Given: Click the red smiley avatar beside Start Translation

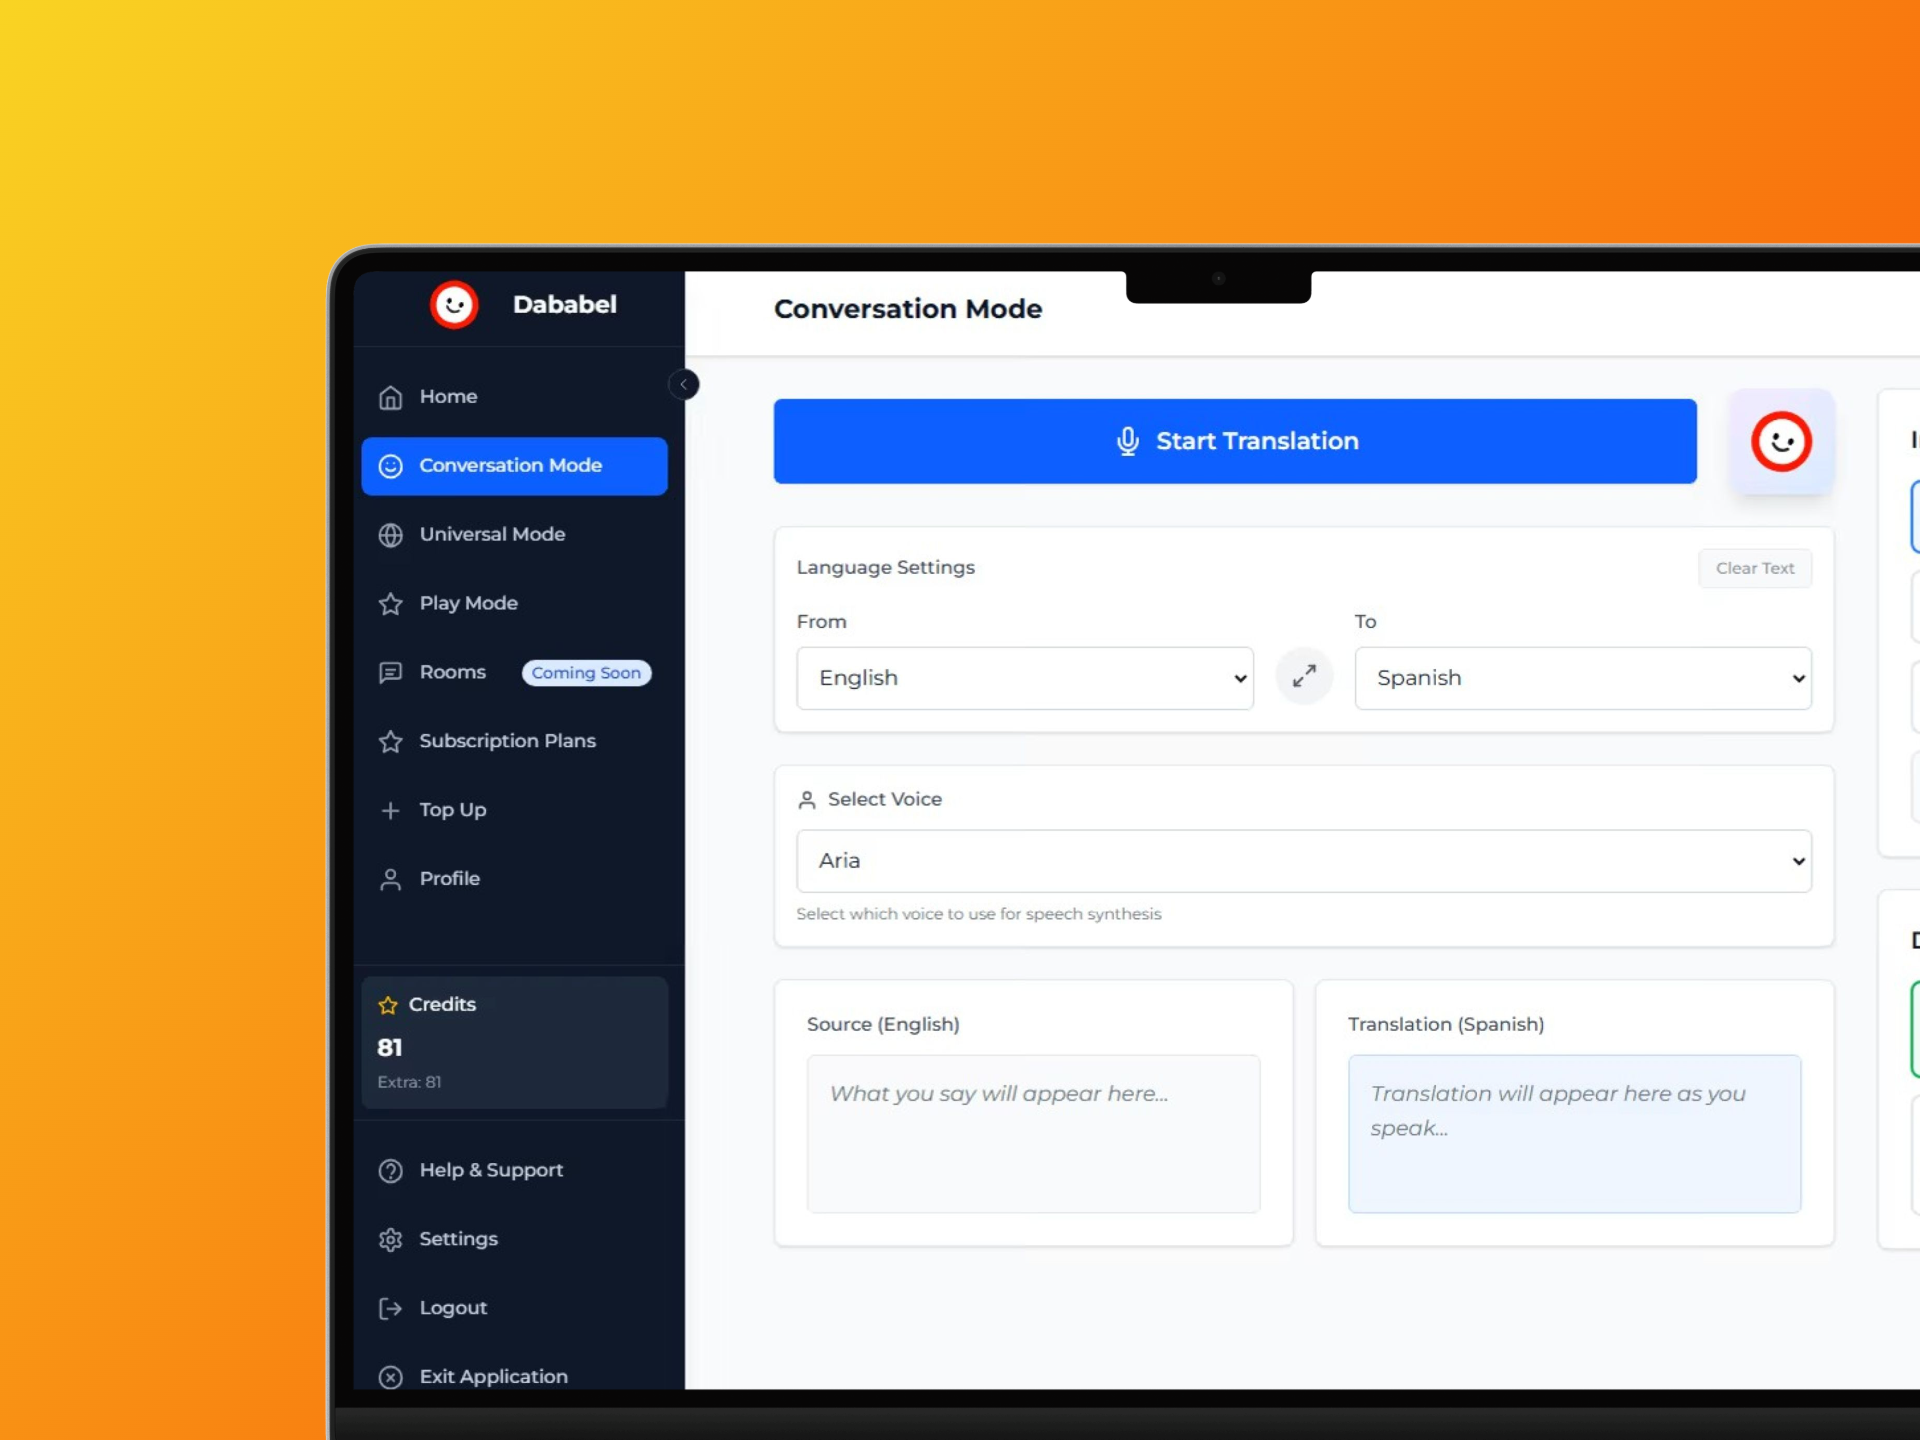Looking at the screenshot, I should tap(1781, 441).
